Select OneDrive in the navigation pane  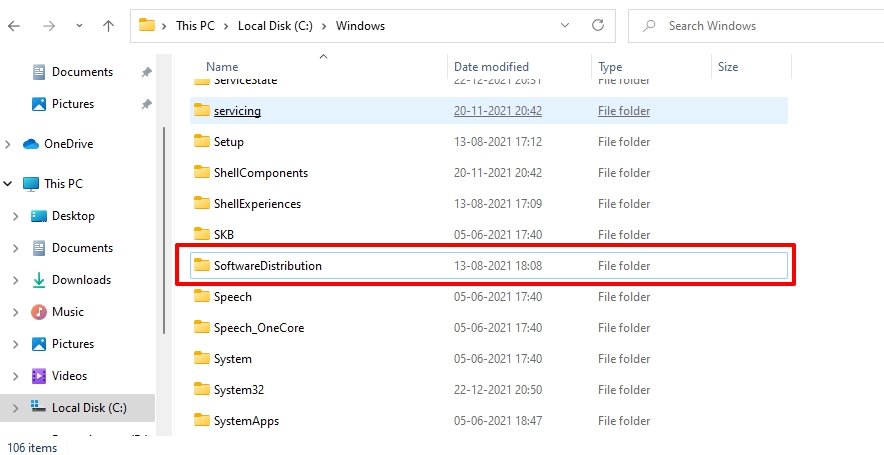[x=68, y=144]
